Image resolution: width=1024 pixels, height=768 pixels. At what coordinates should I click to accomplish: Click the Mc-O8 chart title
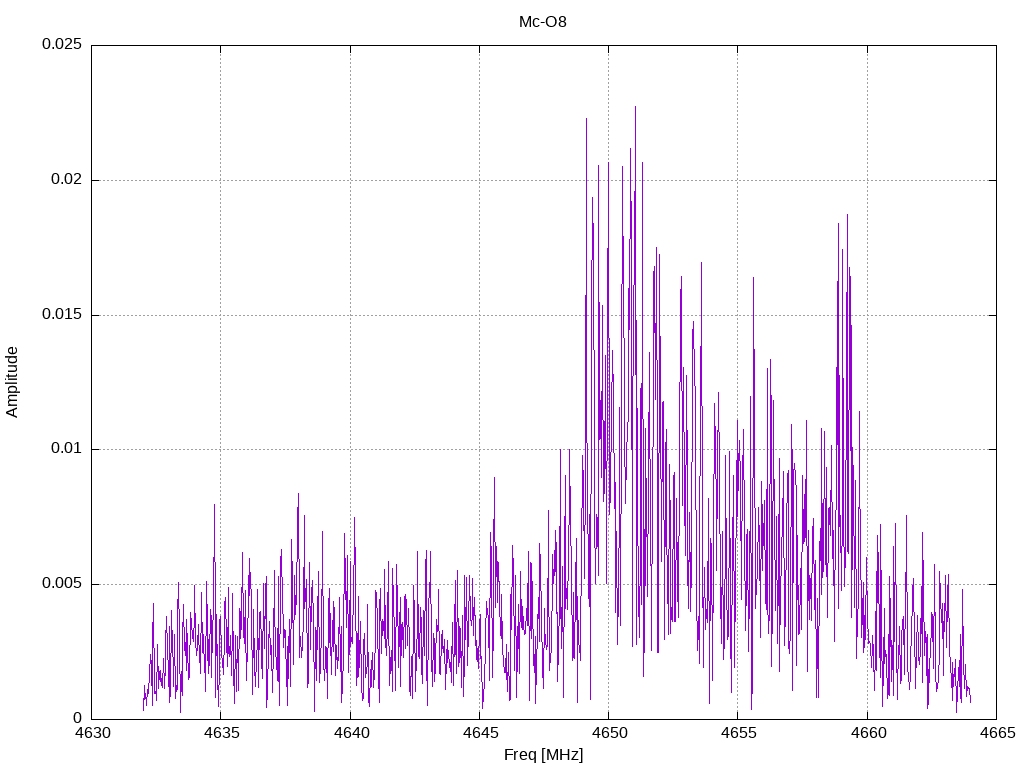(x=543, y=22)
